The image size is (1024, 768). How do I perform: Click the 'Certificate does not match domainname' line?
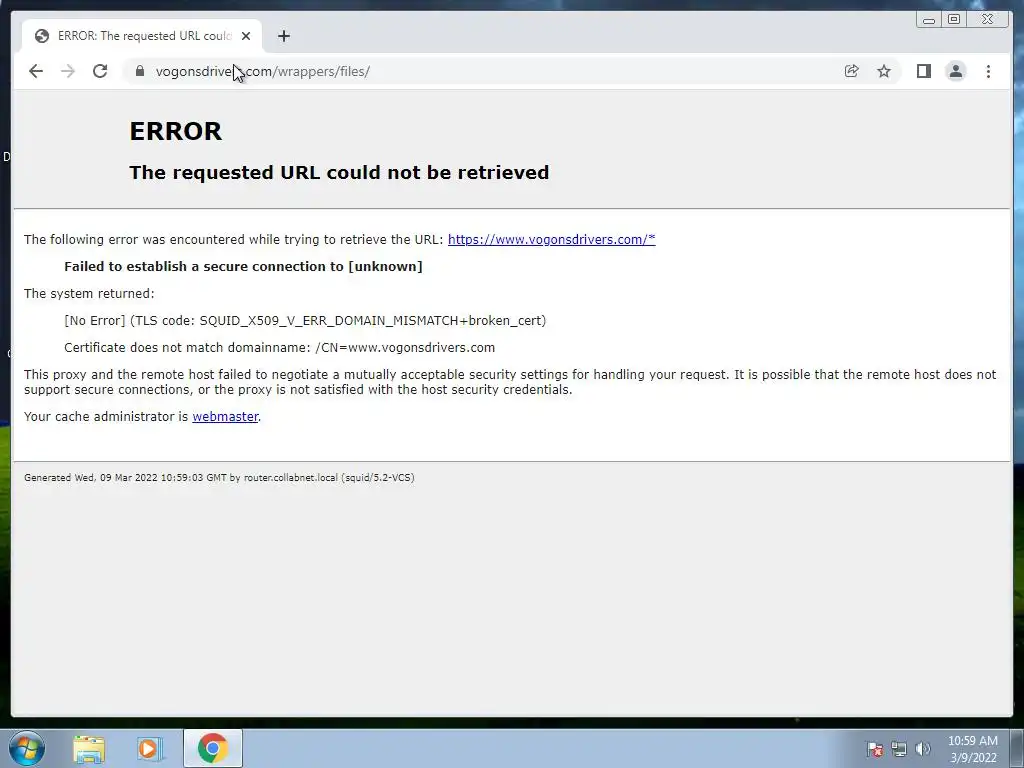click(x=280, y=347)
